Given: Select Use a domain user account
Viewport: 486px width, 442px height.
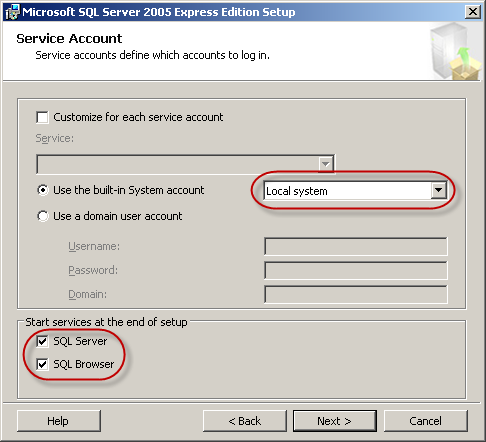Looking at the screenshot, I should [43, 216].
